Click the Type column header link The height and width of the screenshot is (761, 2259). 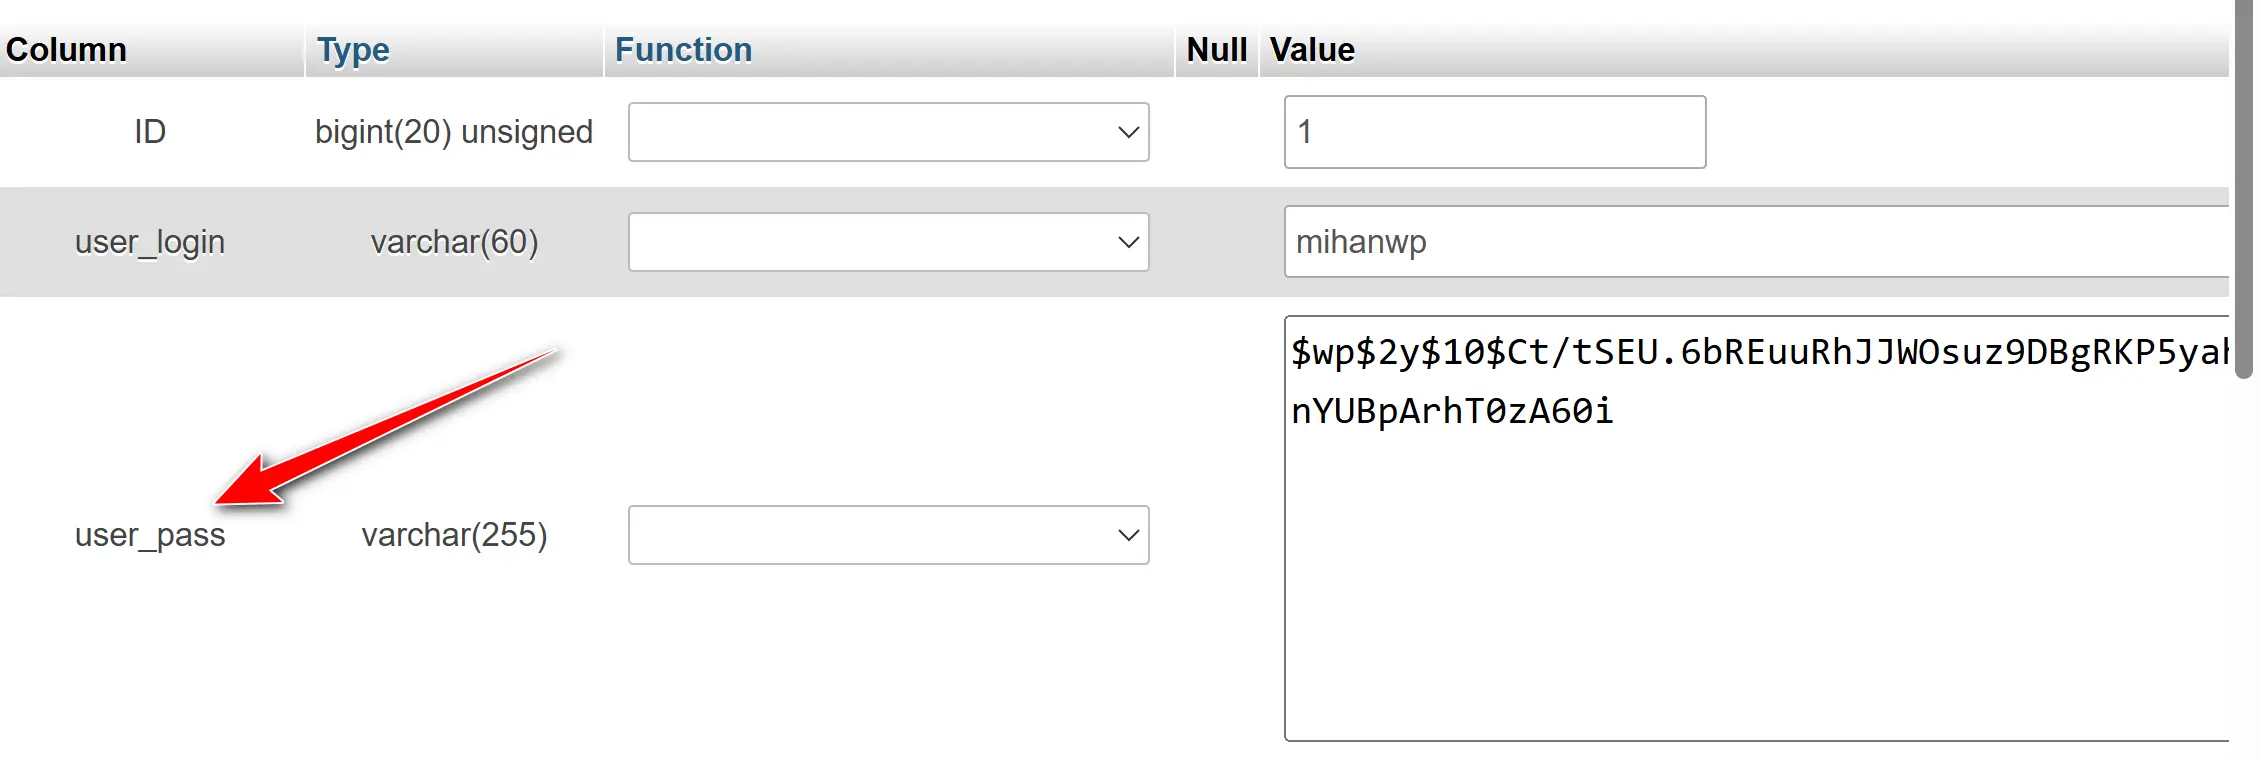[x=353, y=50]
